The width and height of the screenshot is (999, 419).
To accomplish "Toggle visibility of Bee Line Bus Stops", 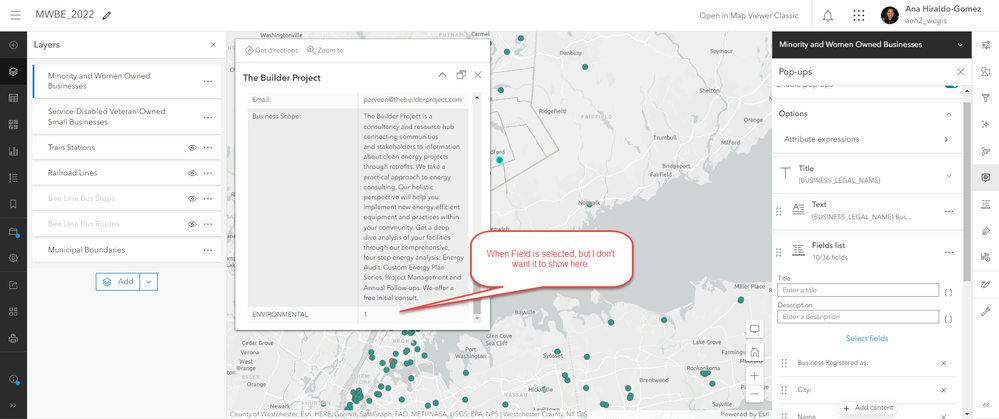I will tap(192, 199).
